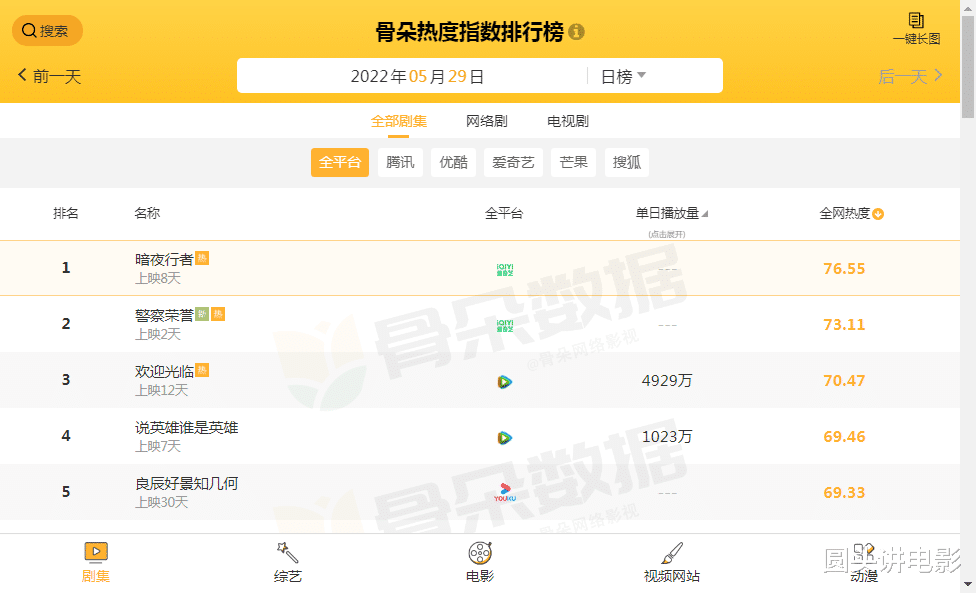Click heat value 73.11
Viewport: 976px width, 593px height.
click(844, 325)
